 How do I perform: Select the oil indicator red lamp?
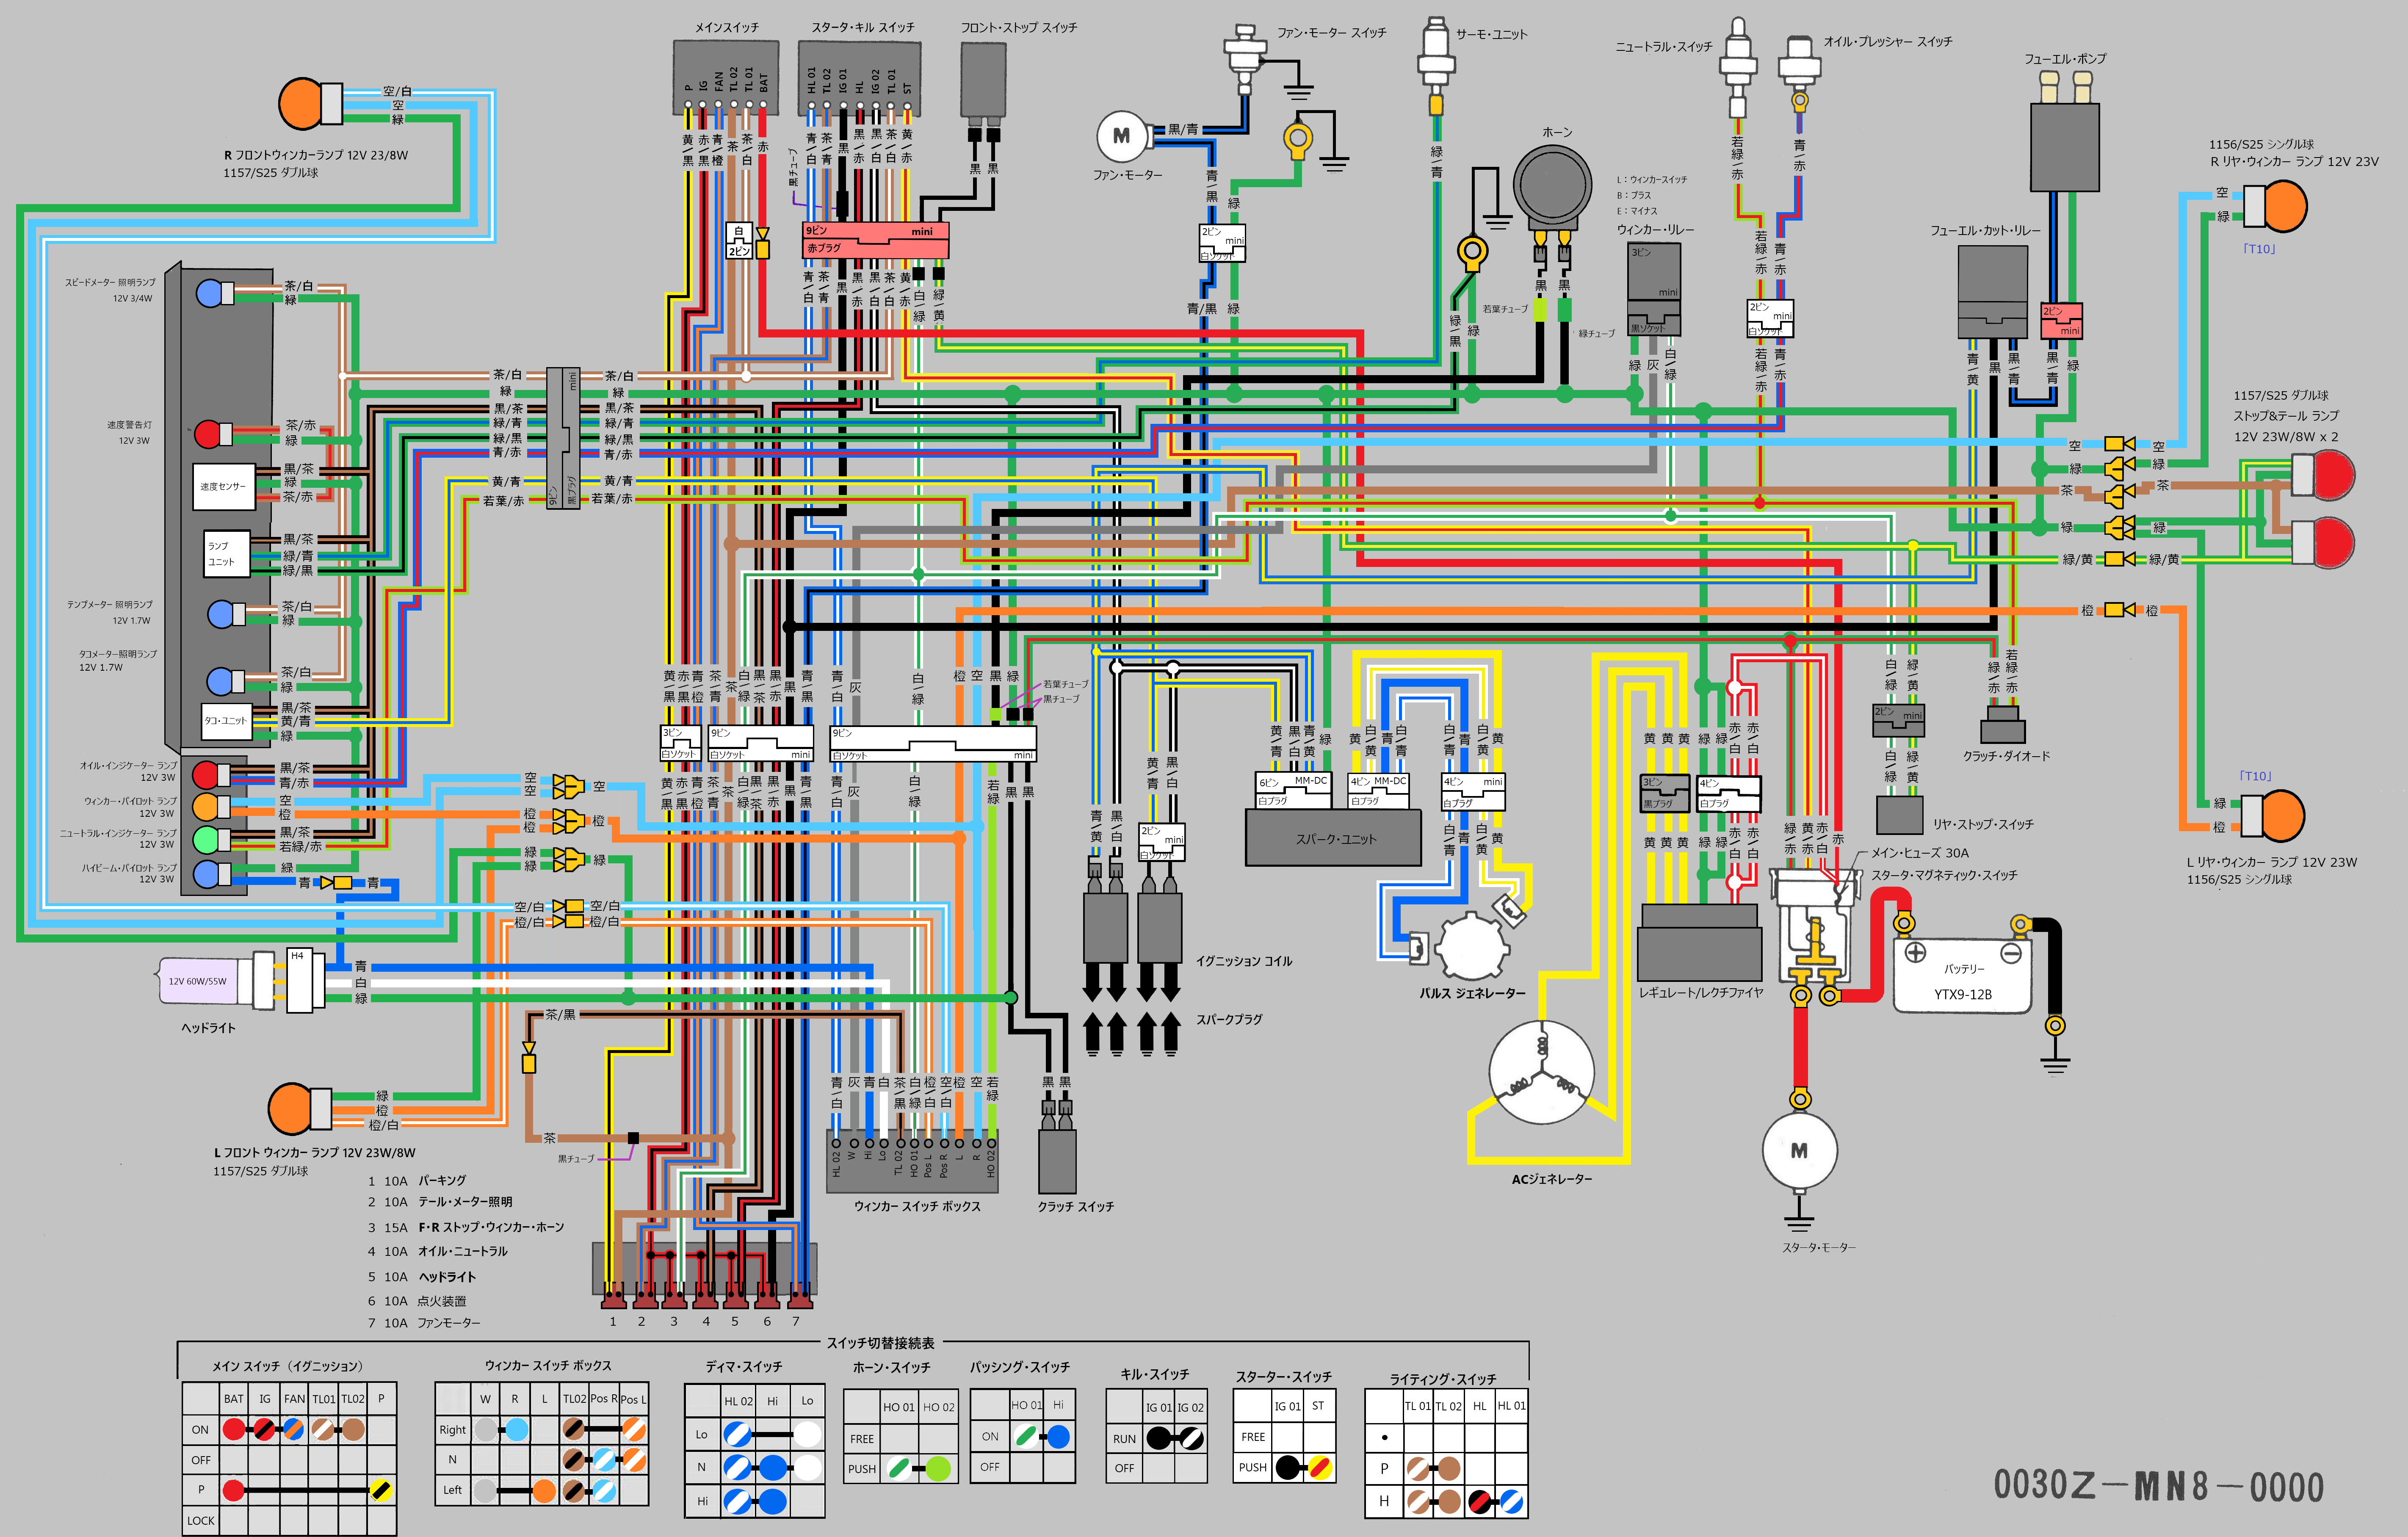click(x=205, y=774)
